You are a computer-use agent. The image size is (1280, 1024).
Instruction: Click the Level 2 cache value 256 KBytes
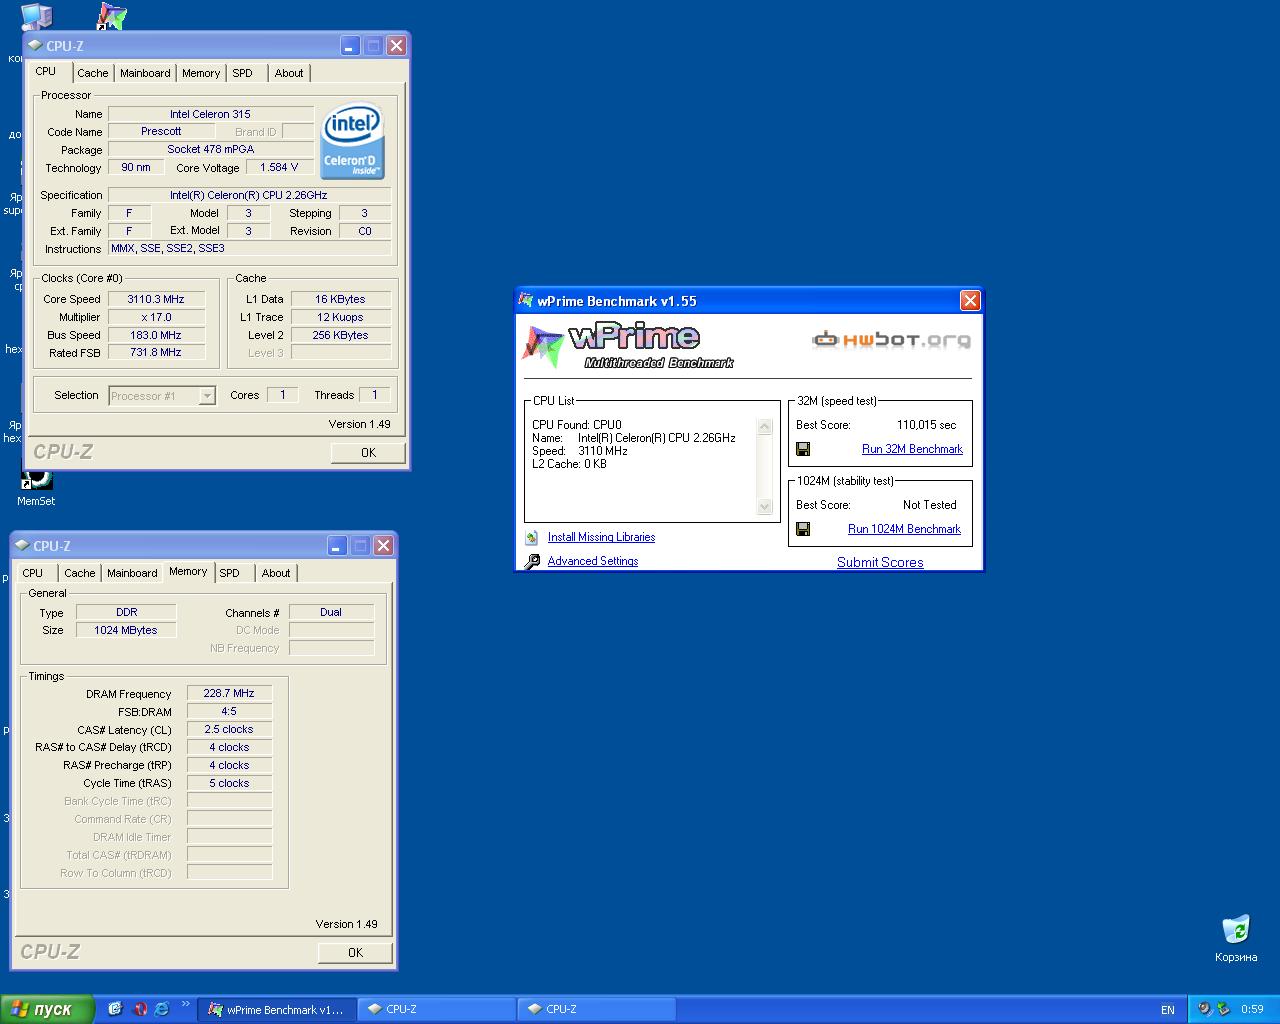340,335
